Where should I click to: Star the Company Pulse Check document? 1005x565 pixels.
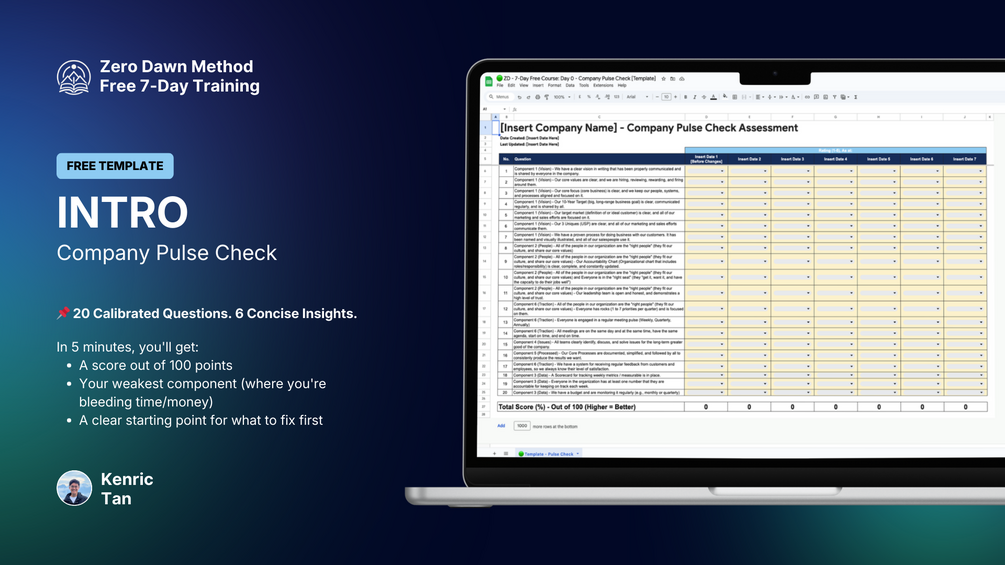tap(663, 79)
